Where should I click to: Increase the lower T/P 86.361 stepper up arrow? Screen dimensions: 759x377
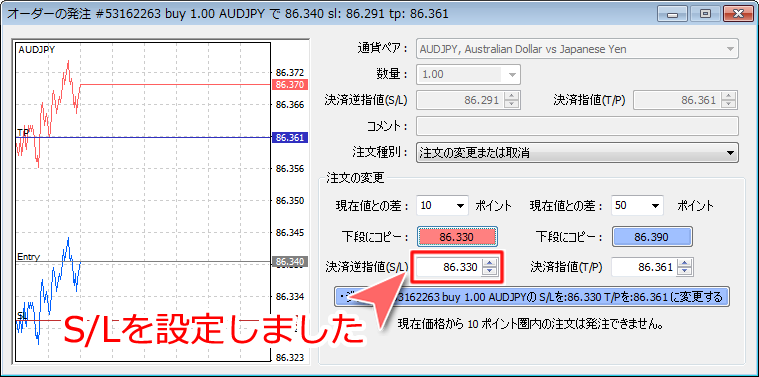[684, 262]
